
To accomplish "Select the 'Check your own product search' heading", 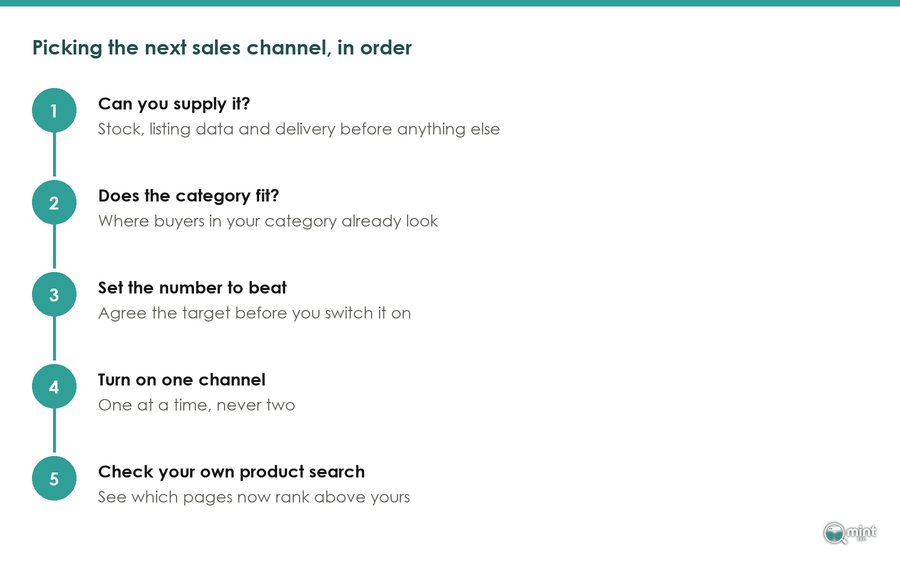I will coord(231,472).
